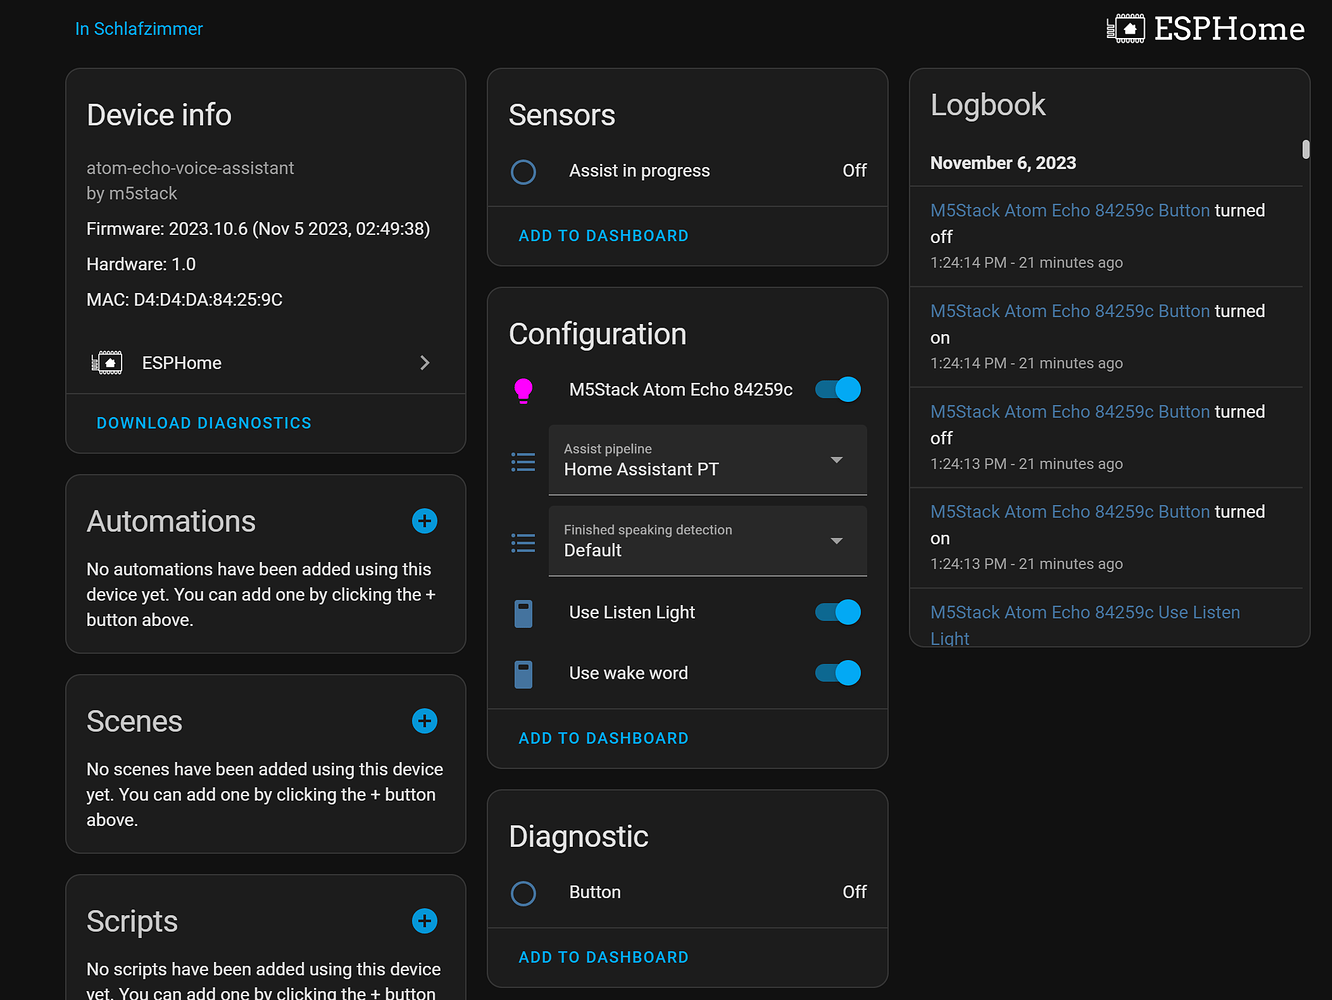Open the Assist pipeline dropdown
This screenshot has height=1000, width=1332.
coord(836,460)
